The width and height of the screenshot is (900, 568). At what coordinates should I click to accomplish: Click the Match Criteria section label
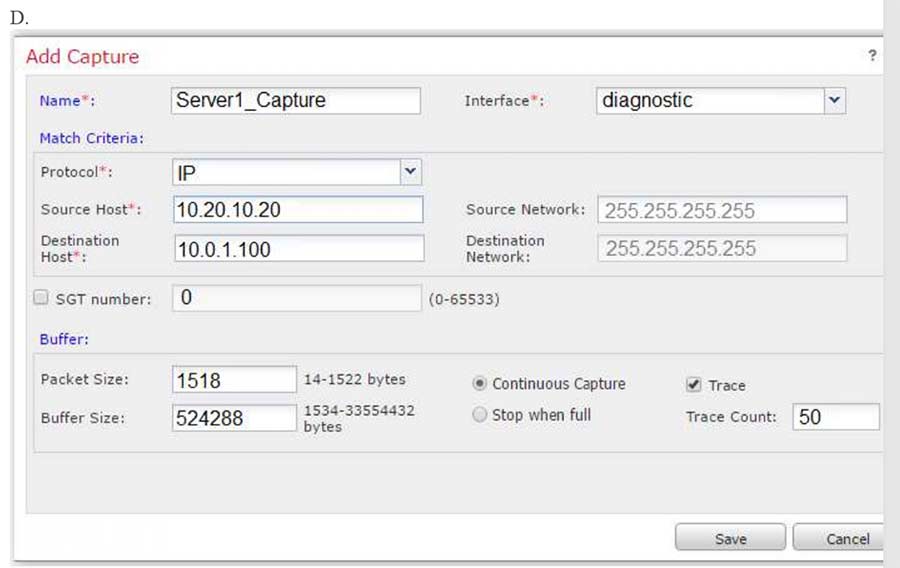click(x=91, y=138)
